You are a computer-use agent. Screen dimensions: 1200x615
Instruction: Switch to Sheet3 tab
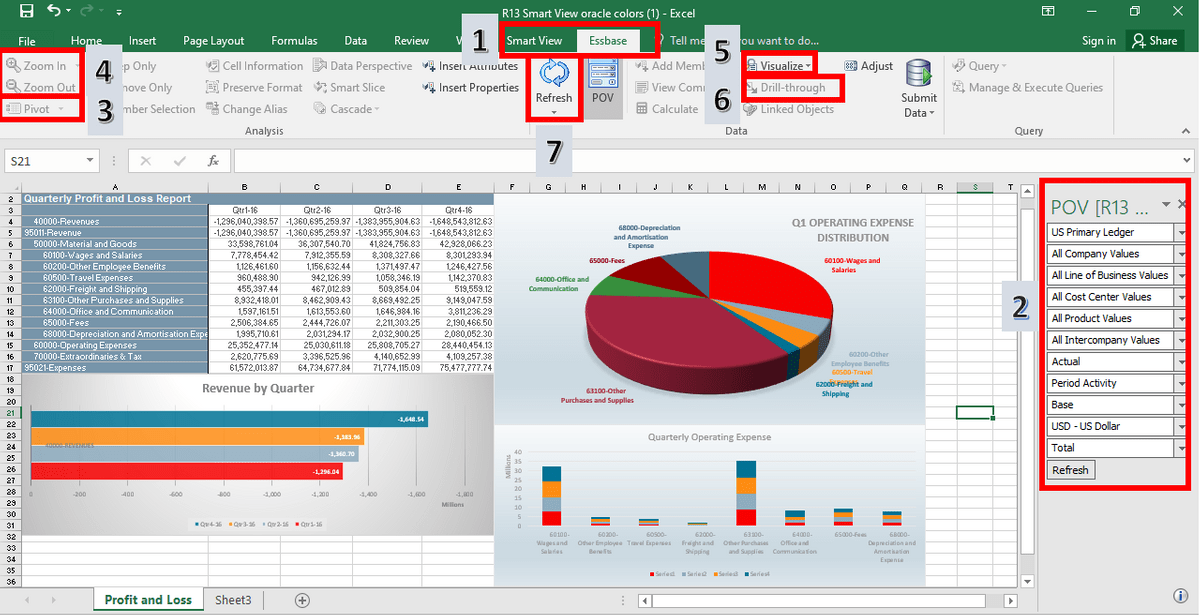click(233, 600)
